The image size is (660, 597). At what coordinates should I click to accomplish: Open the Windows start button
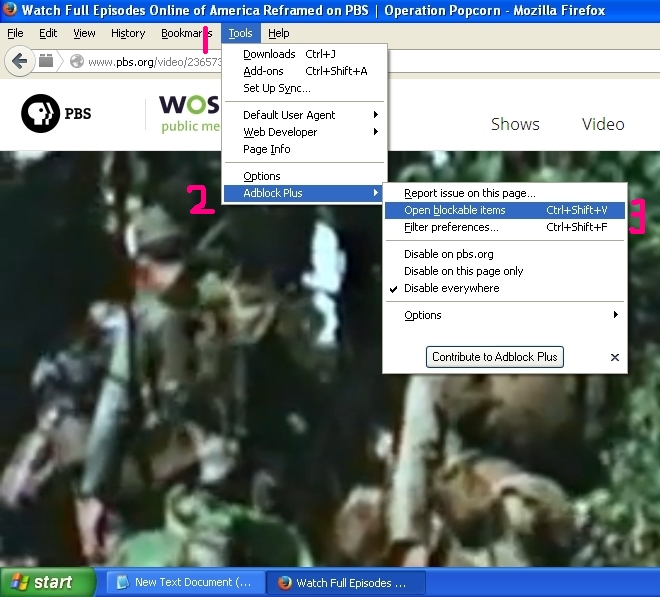48,582
